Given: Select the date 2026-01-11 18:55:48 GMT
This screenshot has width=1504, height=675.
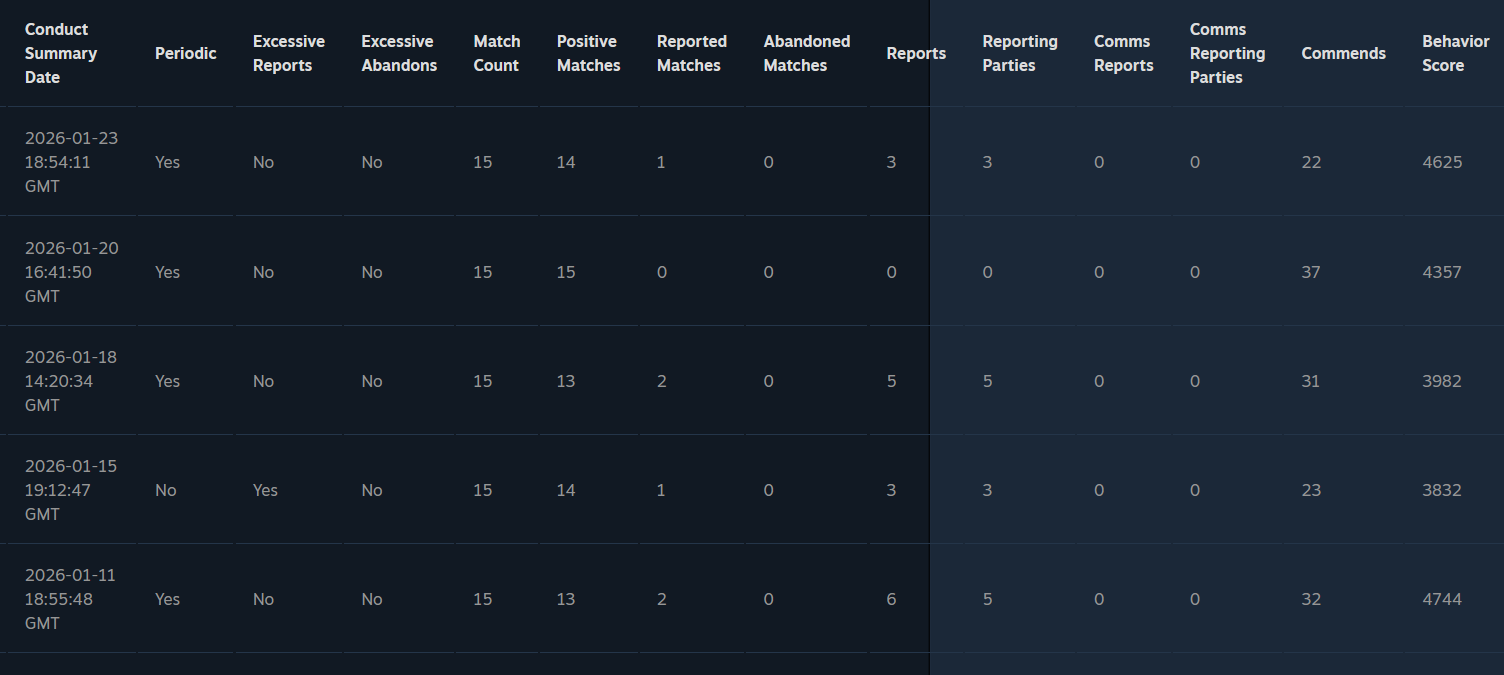Looking at the screenshot, I should pyautogui.click(x=71, y=599).
